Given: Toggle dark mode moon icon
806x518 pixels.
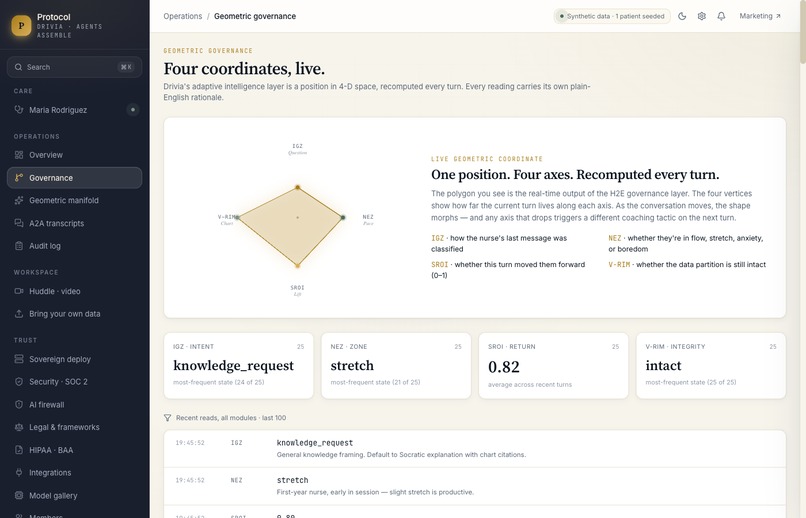Looking at the screenshot, I should coord(682,16).
